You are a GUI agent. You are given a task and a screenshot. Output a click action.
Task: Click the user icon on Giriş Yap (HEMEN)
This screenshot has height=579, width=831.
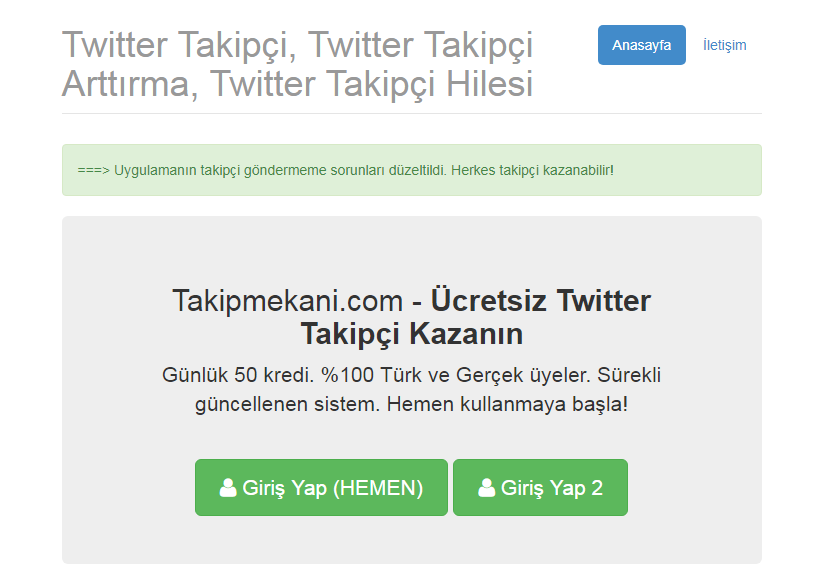click(x=228, y=487)
